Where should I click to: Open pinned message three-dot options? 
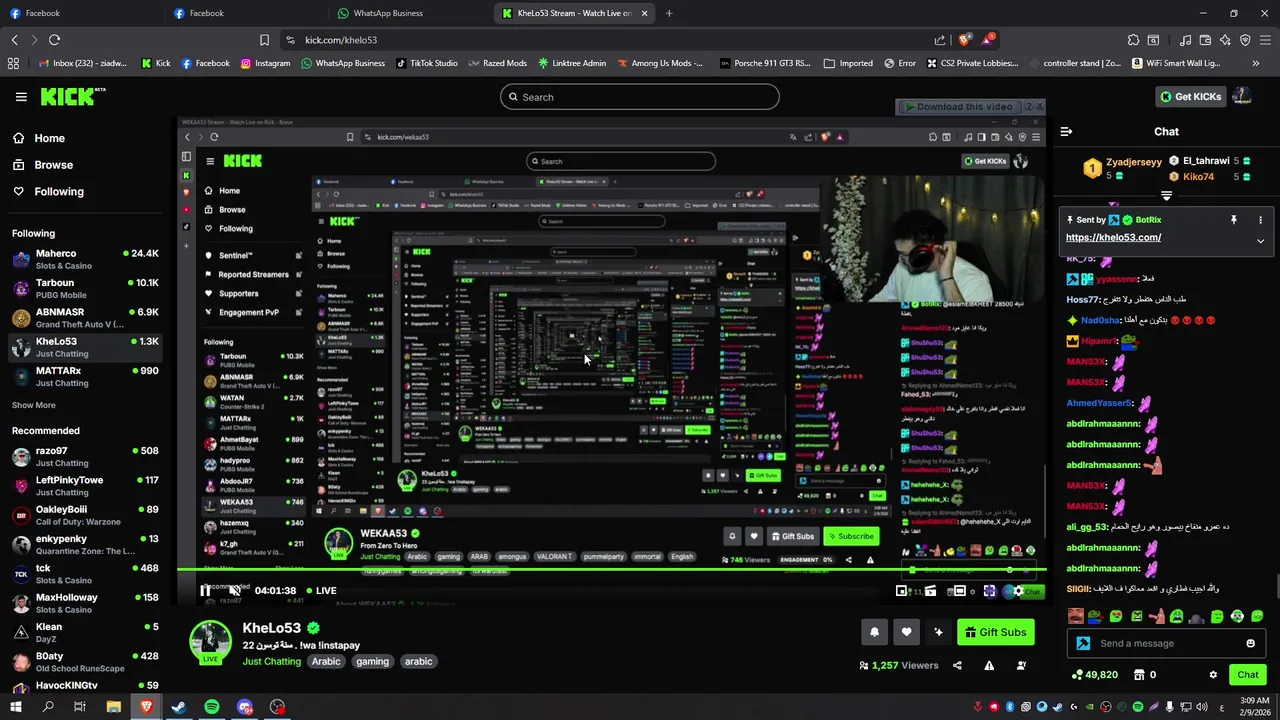click(1260, 220)
